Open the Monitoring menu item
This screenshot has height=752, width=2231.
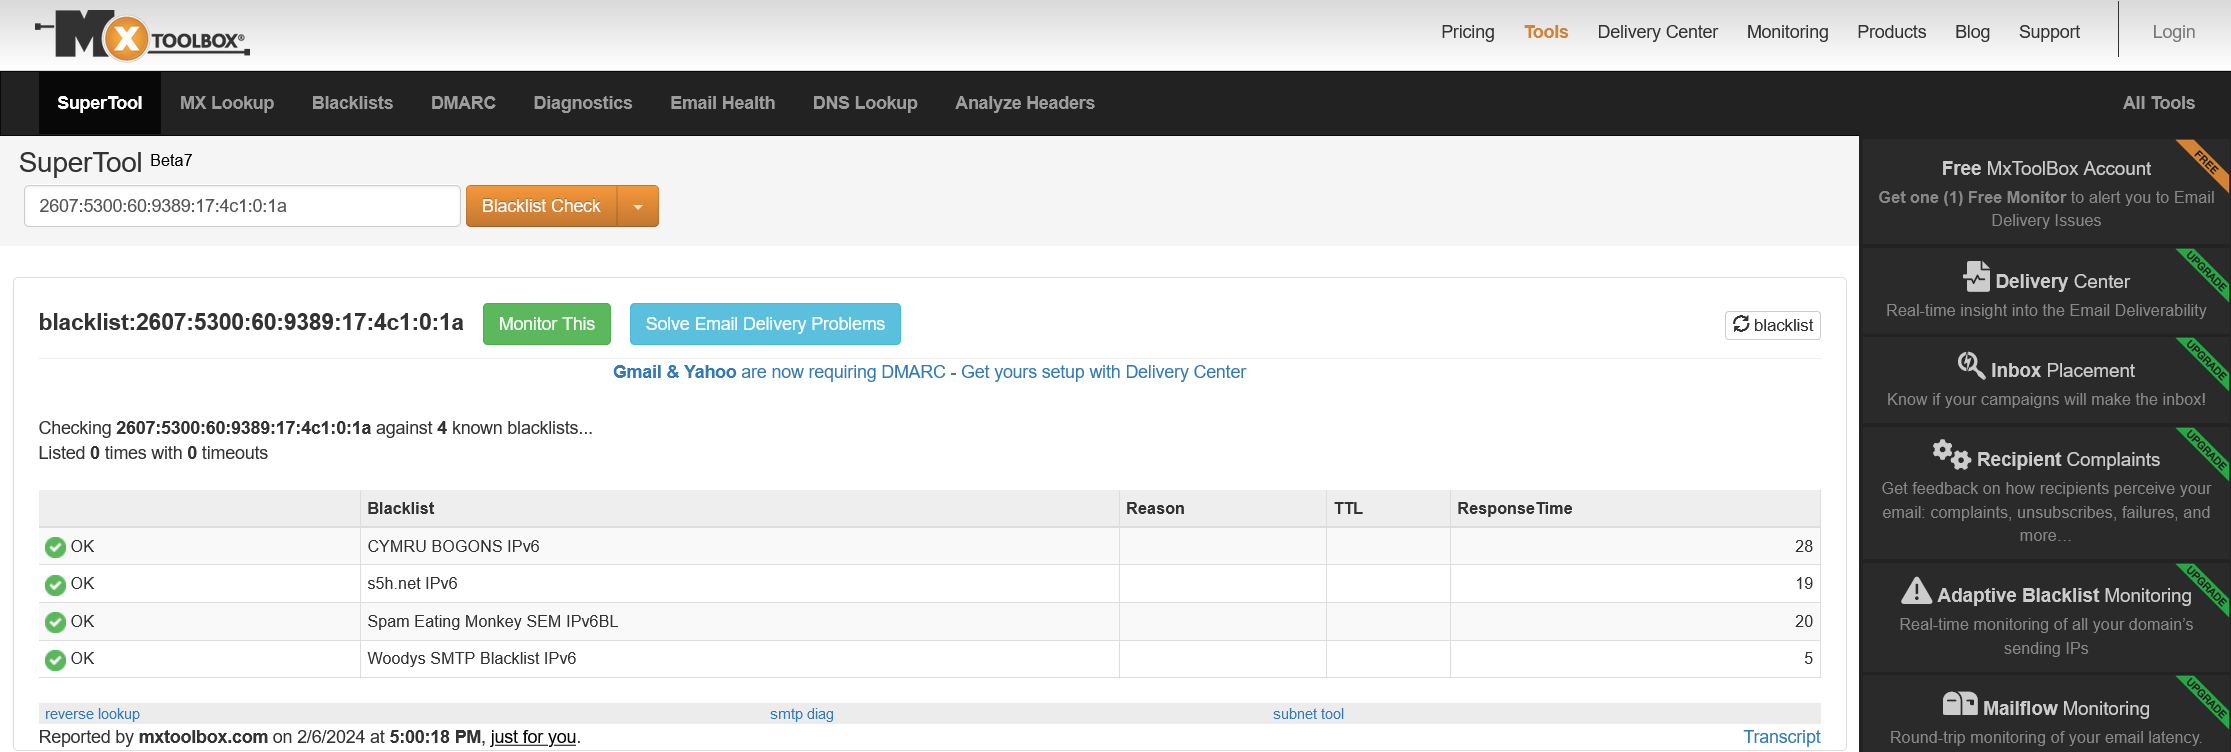1787,32
